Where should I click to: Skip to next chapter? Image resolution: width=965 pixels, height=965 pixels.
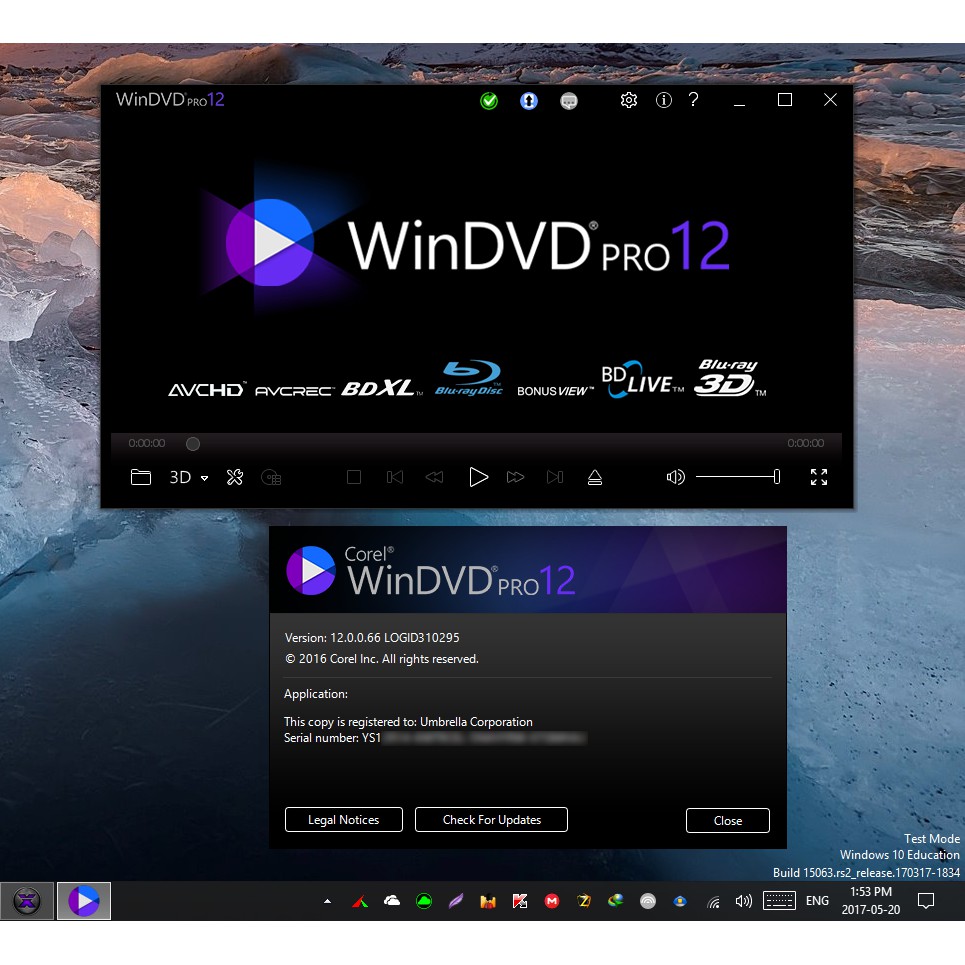(555, 477)
